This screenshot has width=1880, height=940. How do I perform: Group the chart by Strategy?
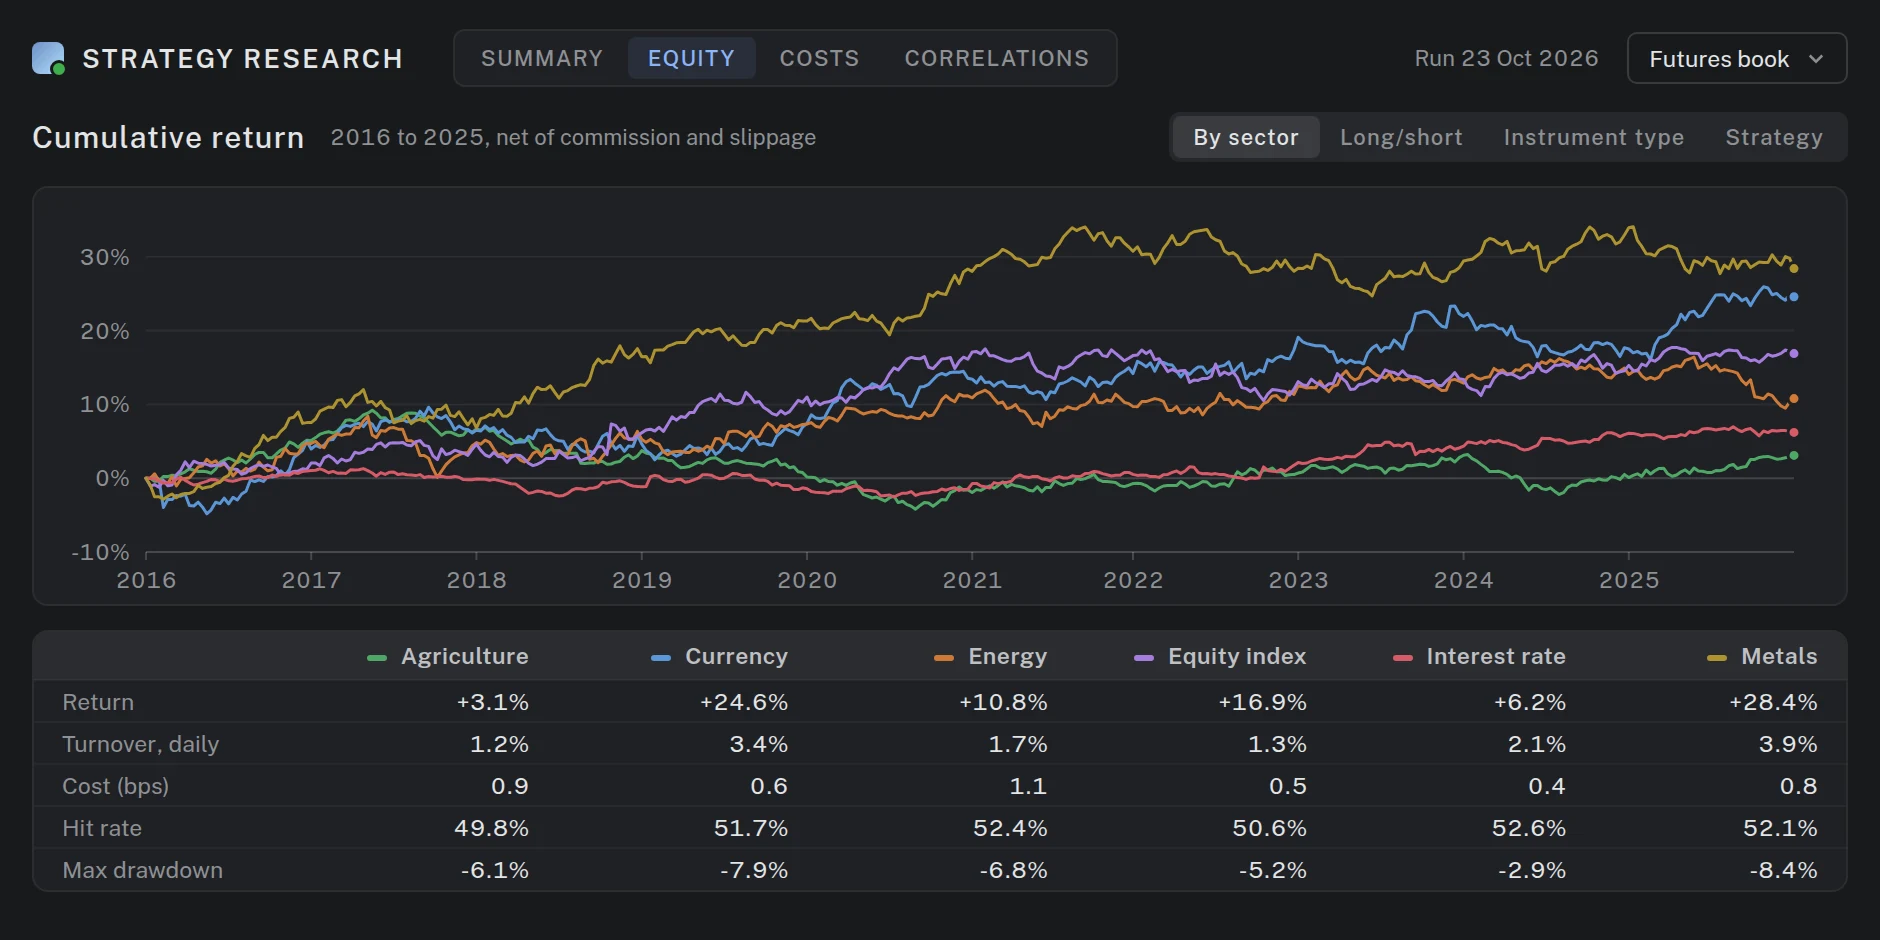pos(1773,137)
